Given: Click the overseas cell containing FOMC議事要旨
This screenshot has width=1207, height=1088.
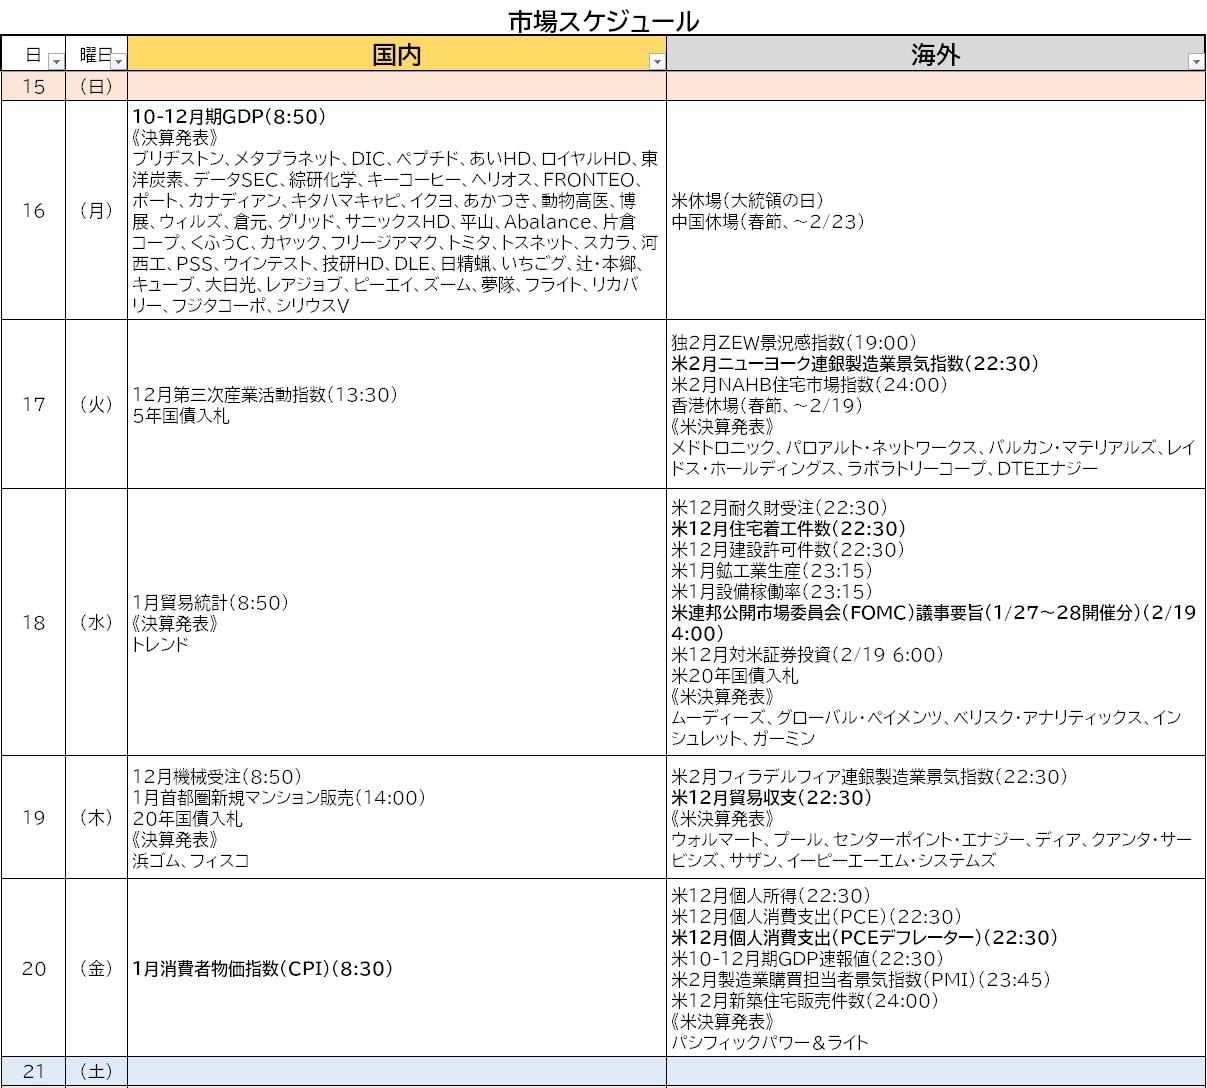Looking at the screenshot, I should pos(935,623).
